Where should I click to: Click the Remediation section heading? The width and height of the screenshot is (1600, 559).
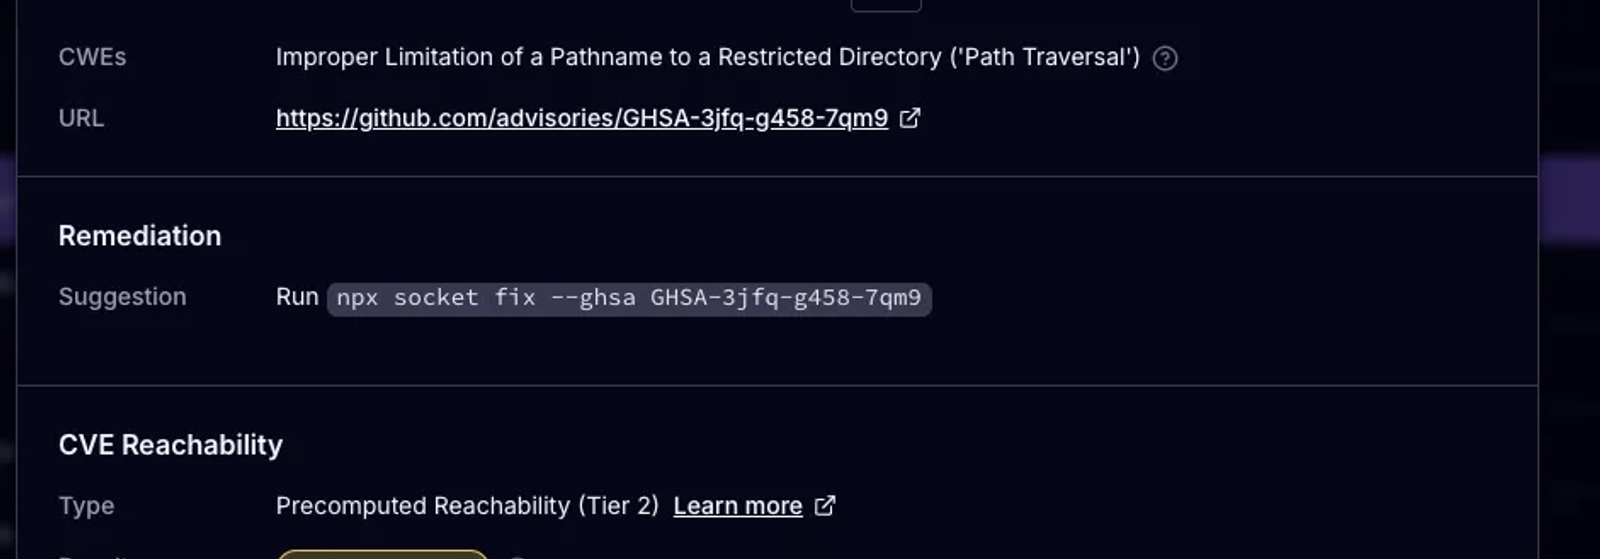[x=140, y=236]
